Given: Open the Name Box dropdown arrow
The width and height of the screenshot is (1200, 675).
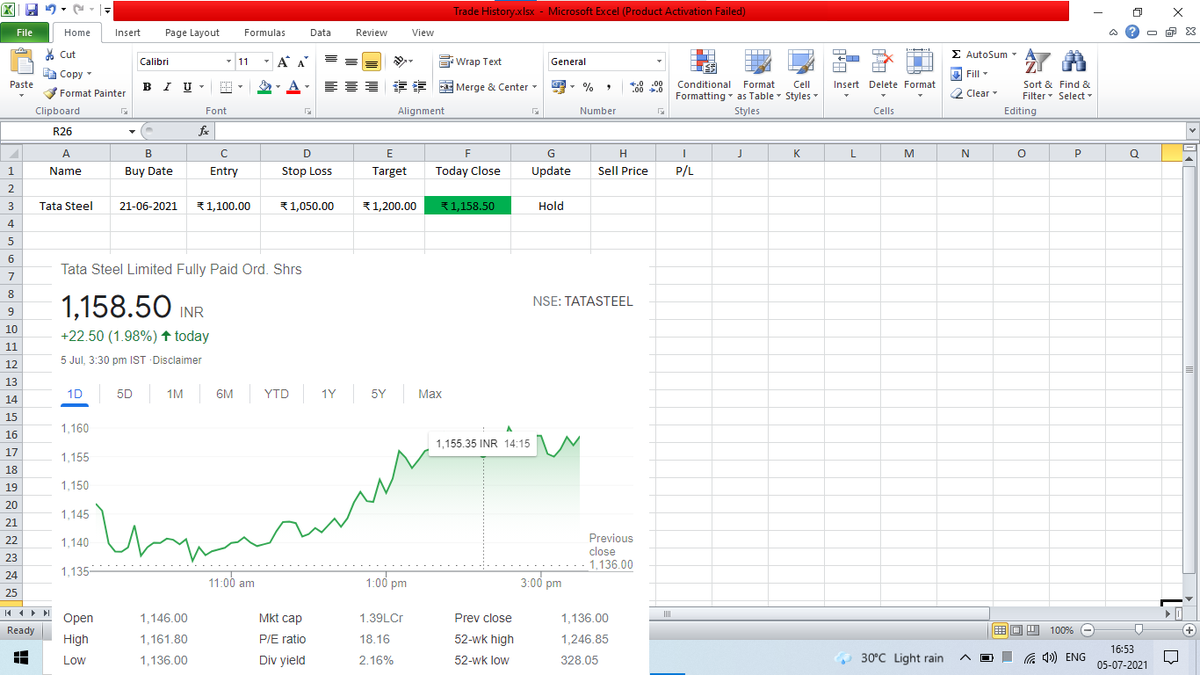Looking at the screenshot, I should click(132, 131).
